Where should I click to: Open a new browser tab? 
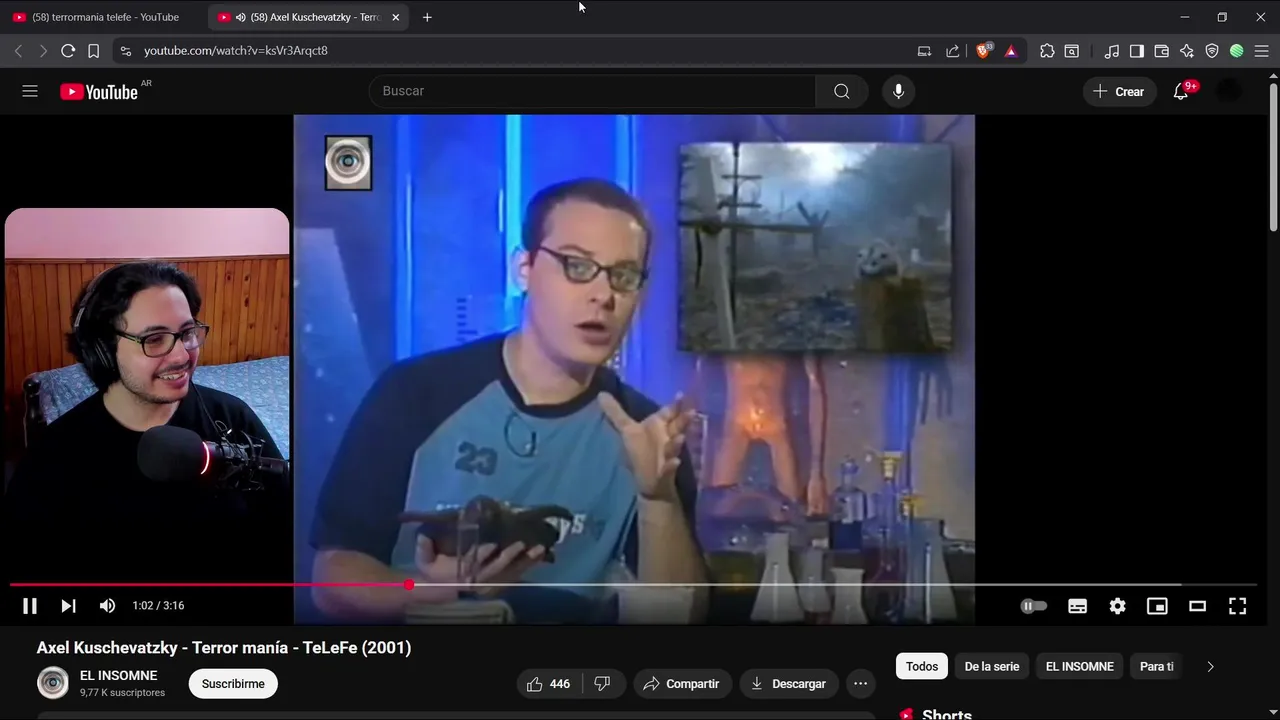(x=427, y=17)
